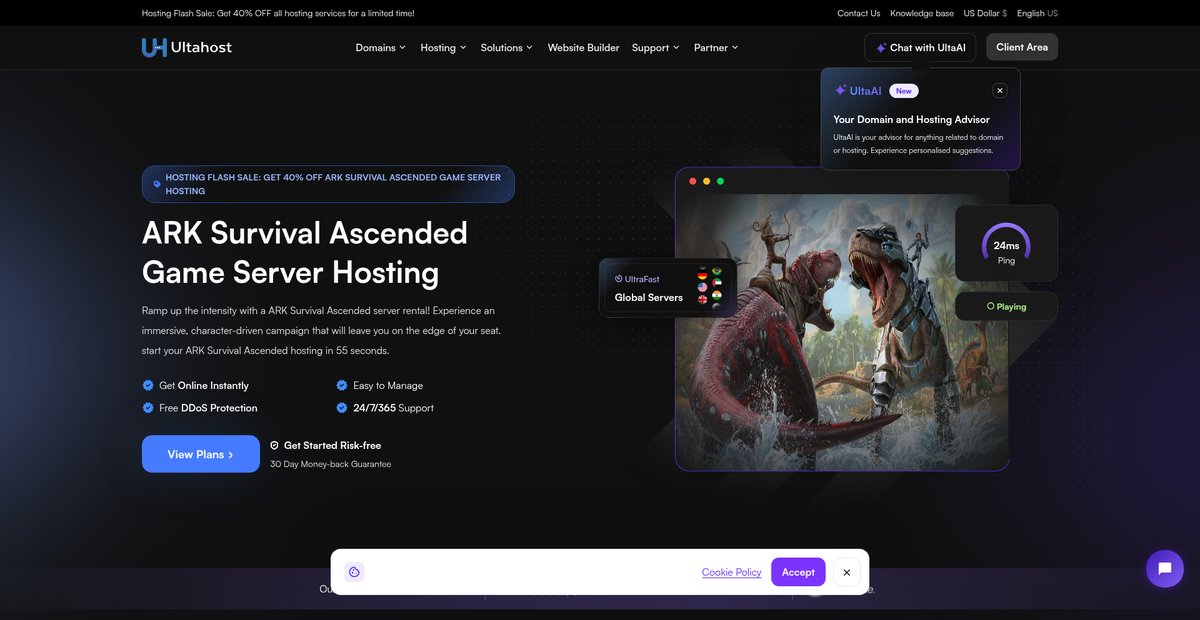Click the Chat with UltaAI button
This screenshot has width=1200, height=620.
(920, 47)
